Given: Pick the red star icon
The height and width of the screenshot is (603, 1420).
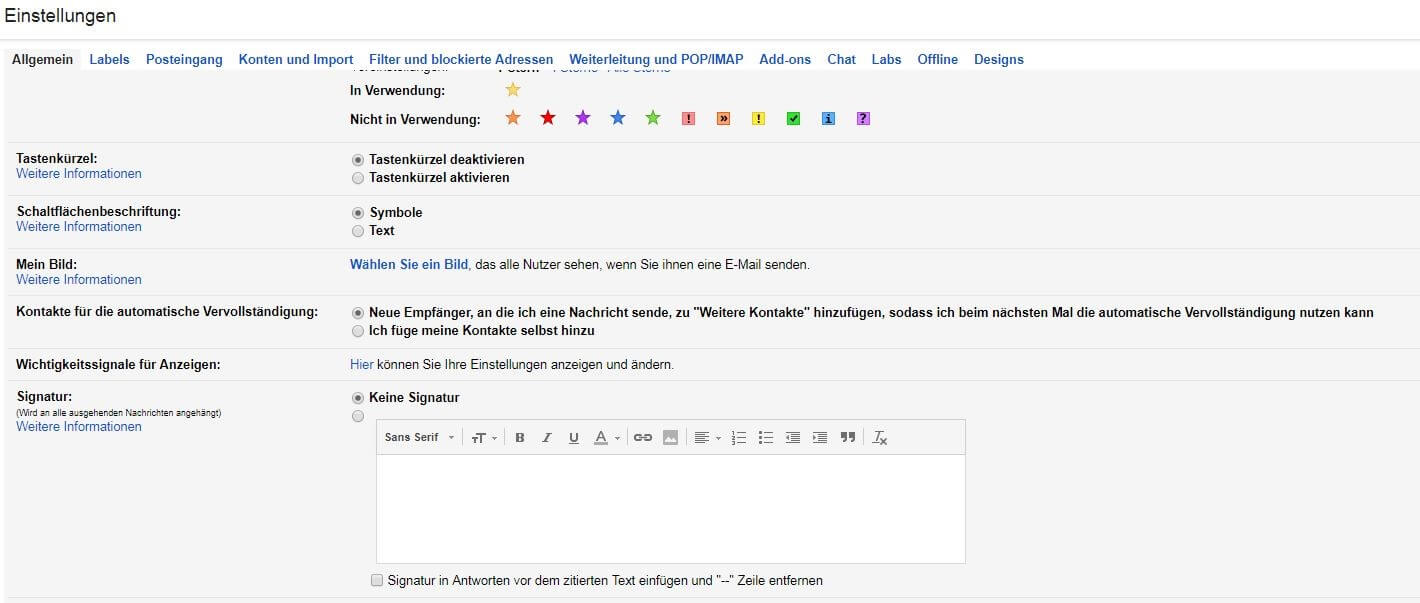Looking at the screenshot, I should coord(548,118).
